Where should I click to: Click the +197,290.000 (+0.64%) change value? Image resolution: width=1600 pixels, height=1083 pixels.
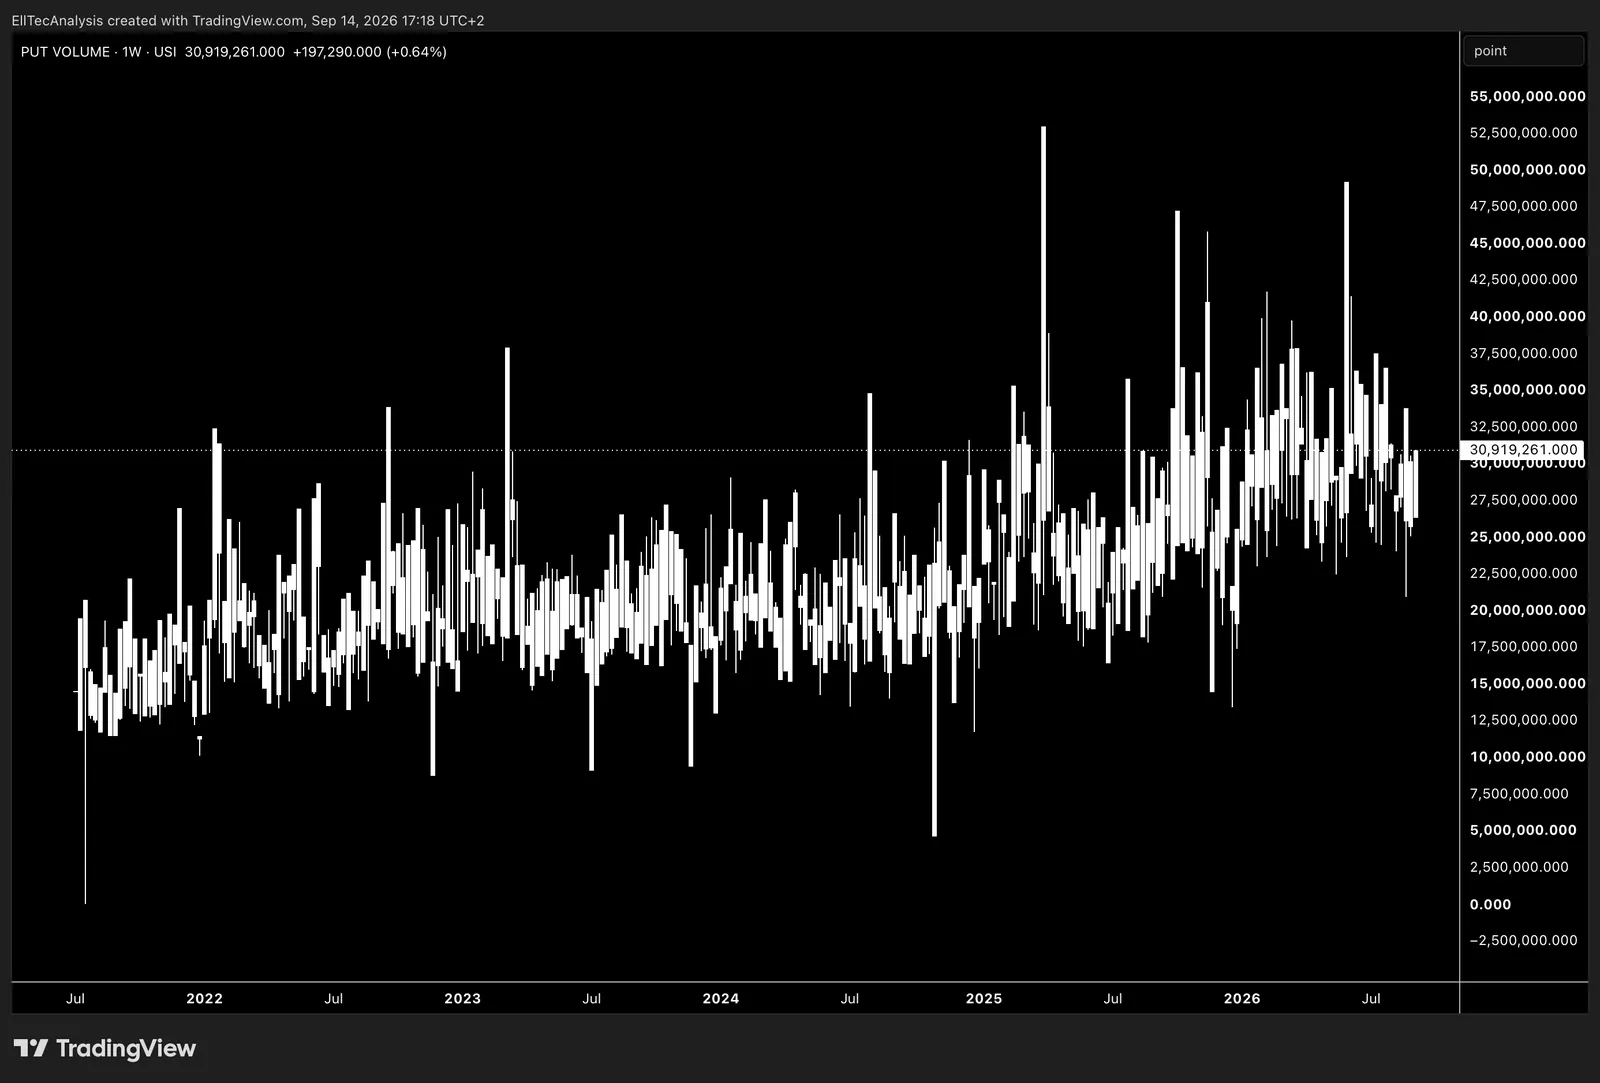pyautogui.click(x=370, y=52)
